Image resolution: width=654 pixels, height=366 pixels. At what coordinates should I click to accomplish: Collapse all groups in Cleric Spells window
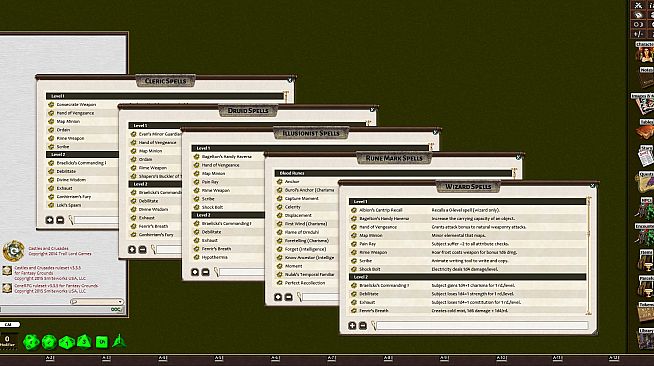pyautogui.click(x=60, y=220)
